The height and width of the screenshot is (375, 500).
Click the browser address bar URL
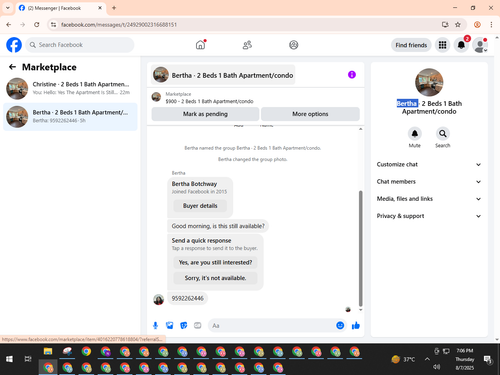119,24
